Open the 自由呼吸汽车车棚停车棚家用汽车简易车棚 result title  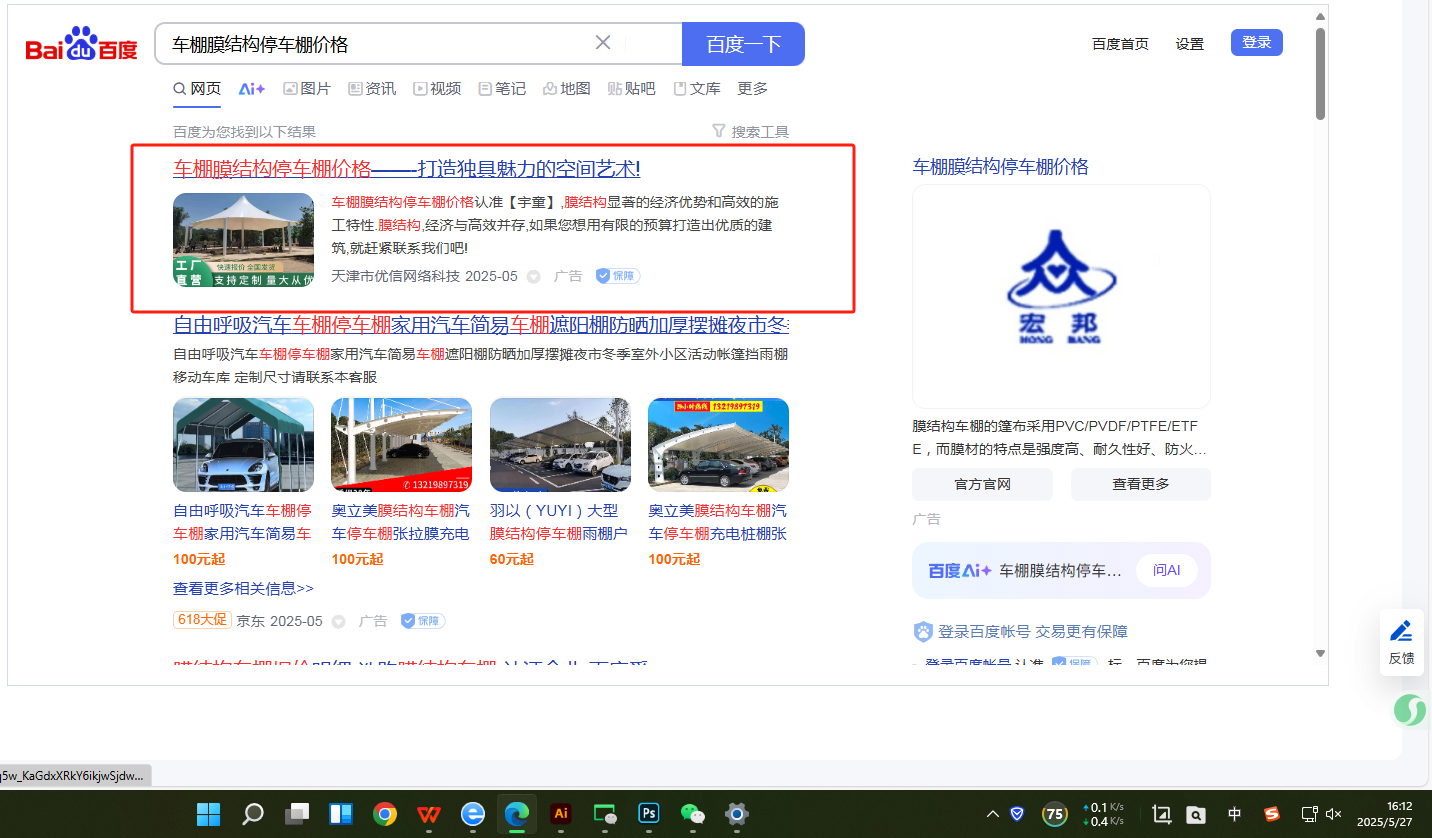click(481, 325)
